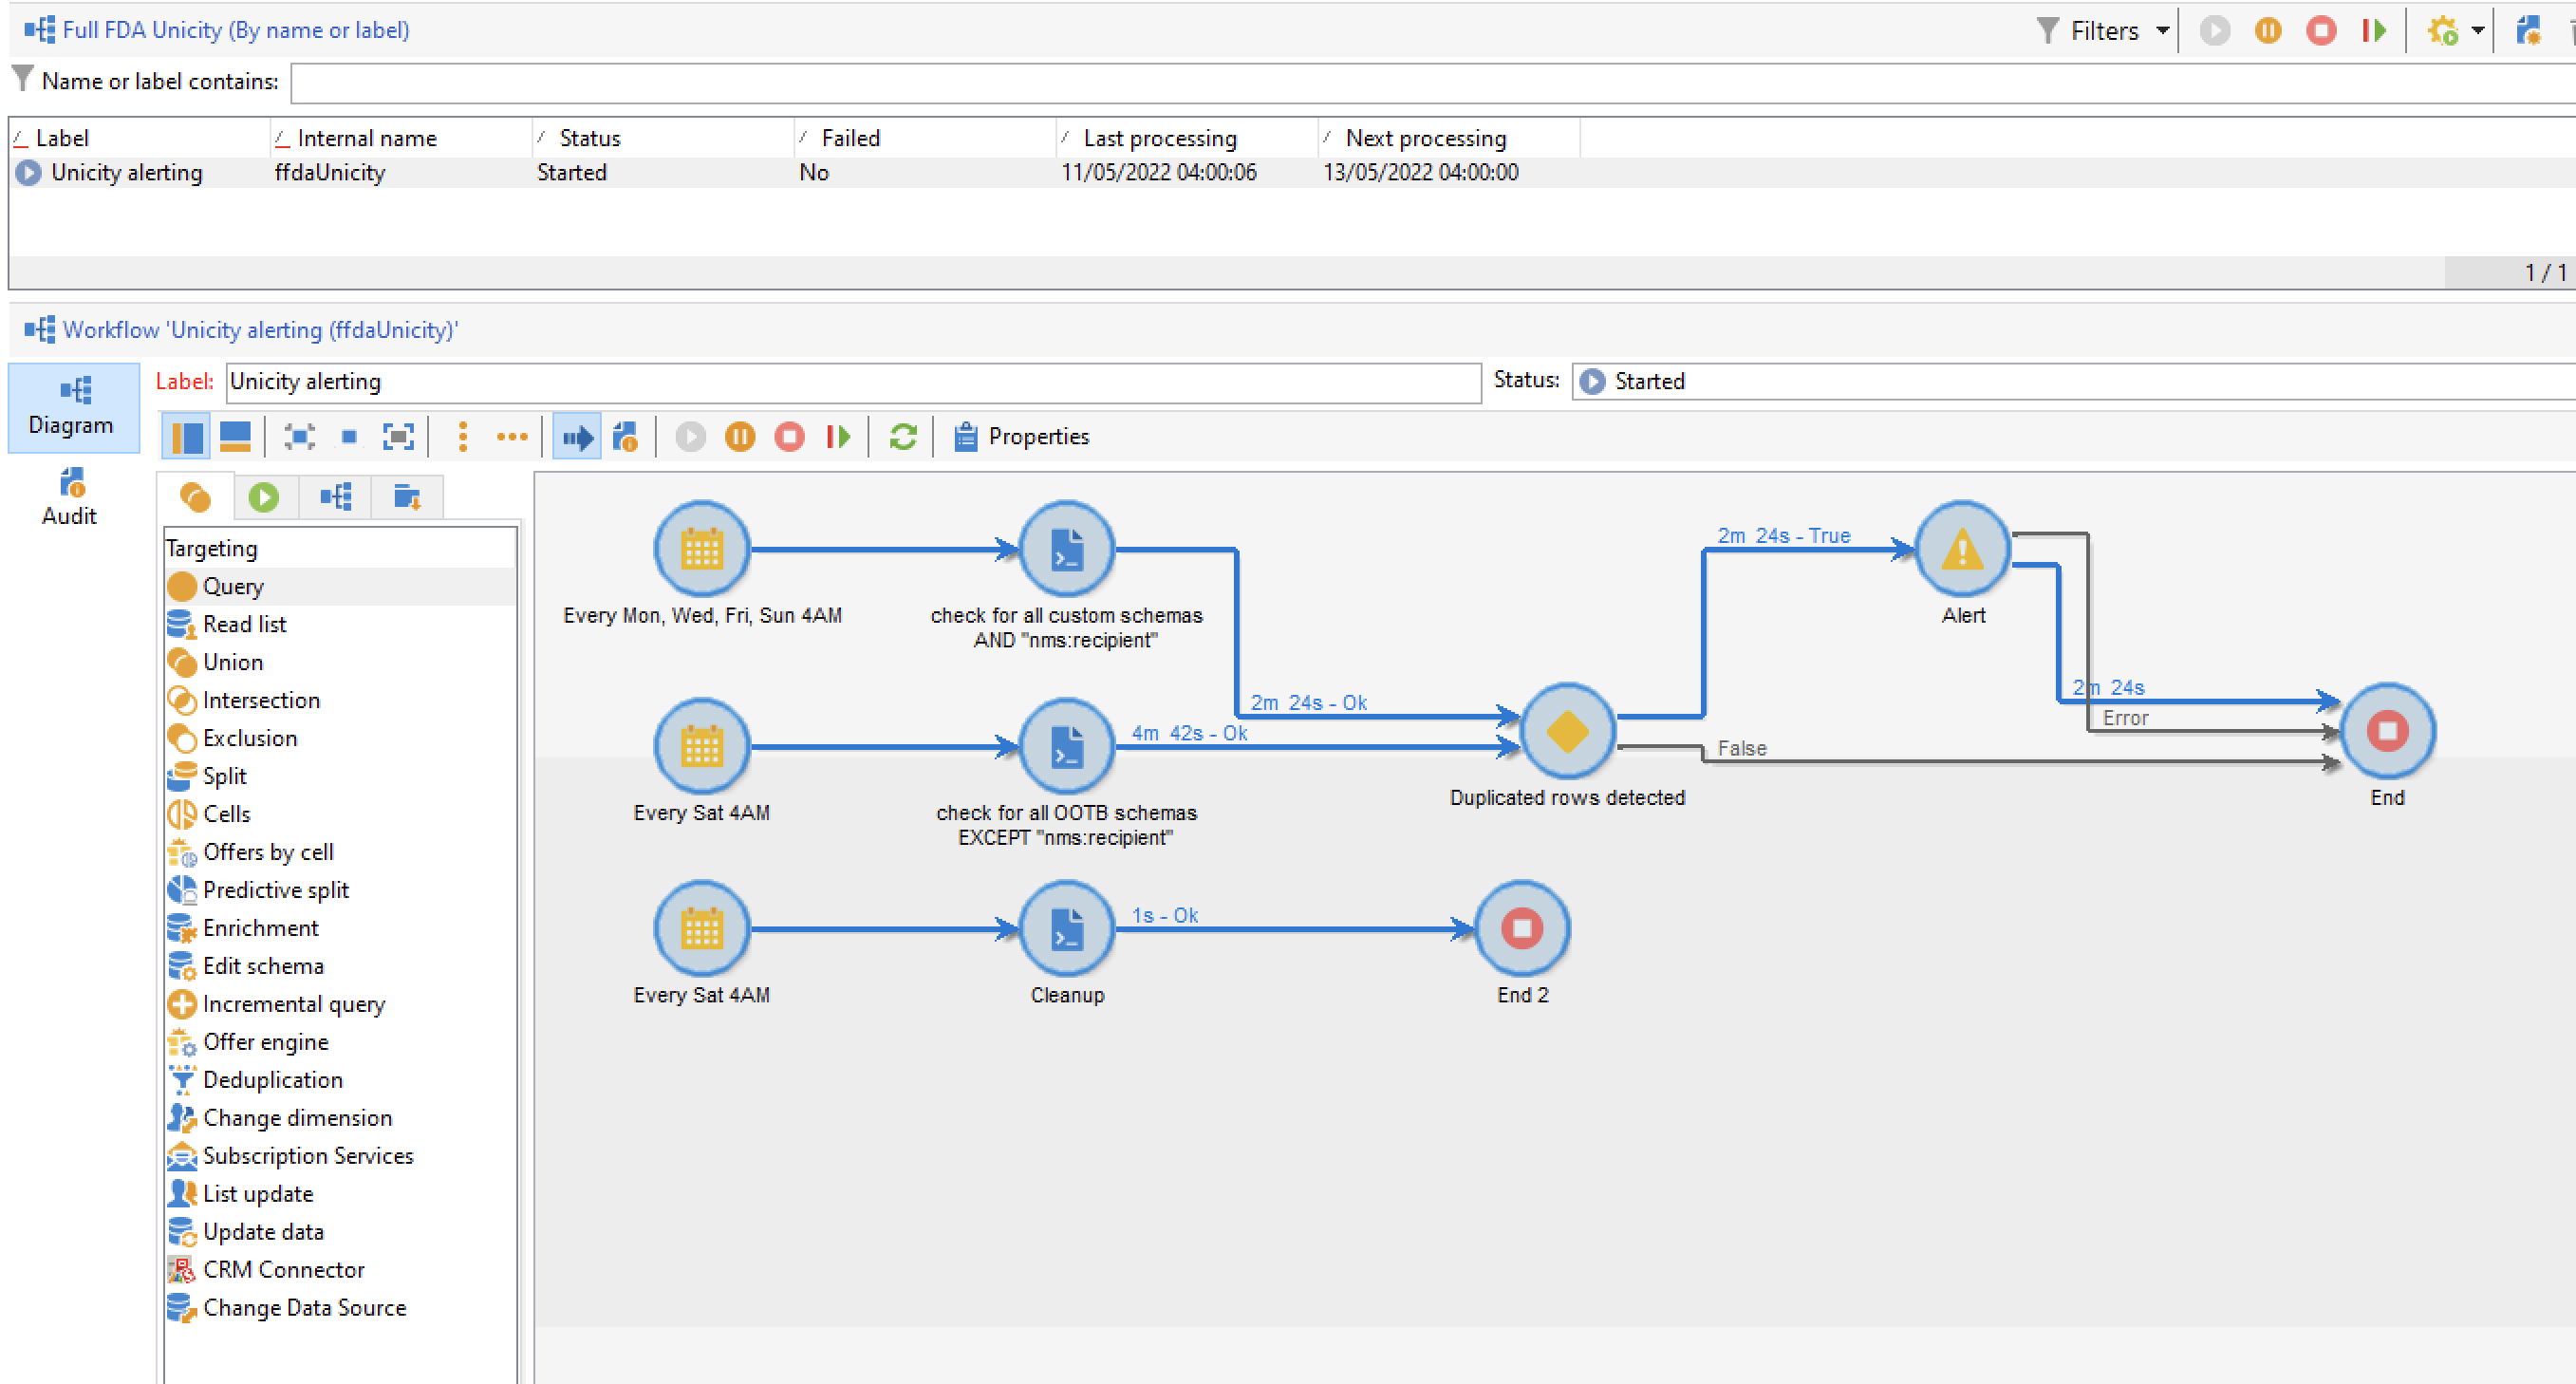Image resolution: width=2576 pixels, height=1384 pixels.
Task: Open the Filters dropdown
Action: [x=2103, y=31]
